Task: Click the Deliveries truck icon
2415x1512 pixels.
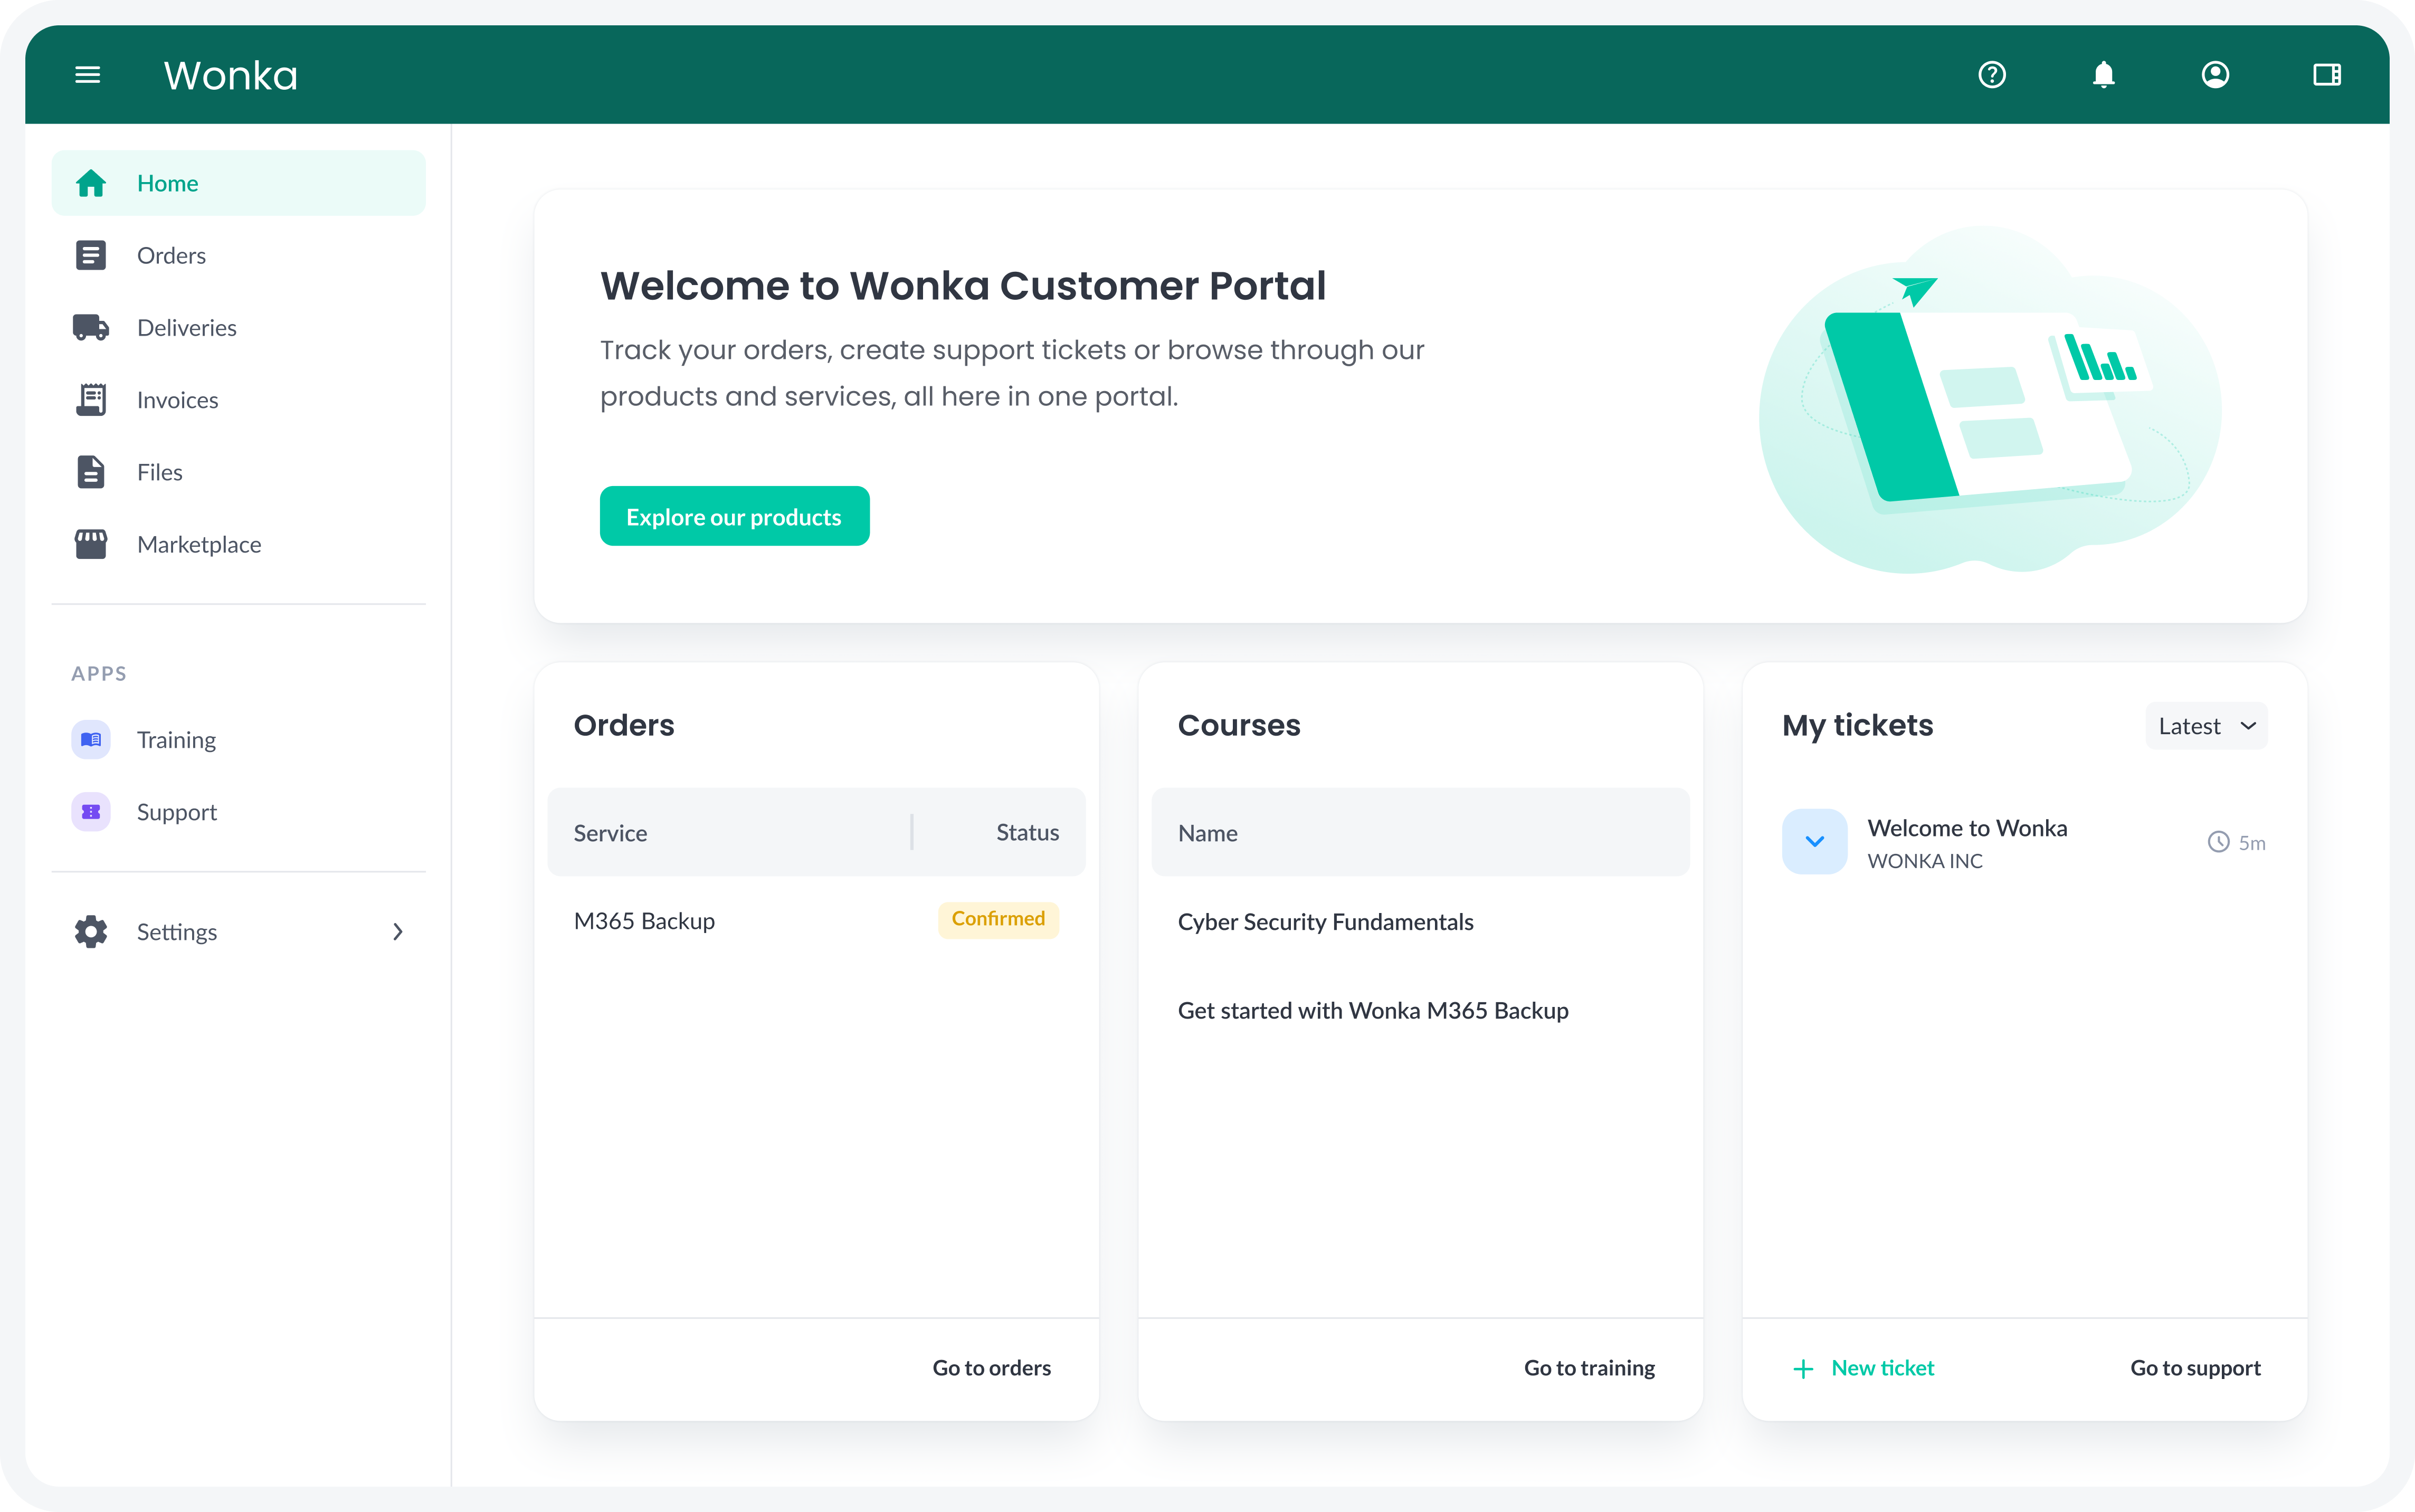Action: click(91, 328)
